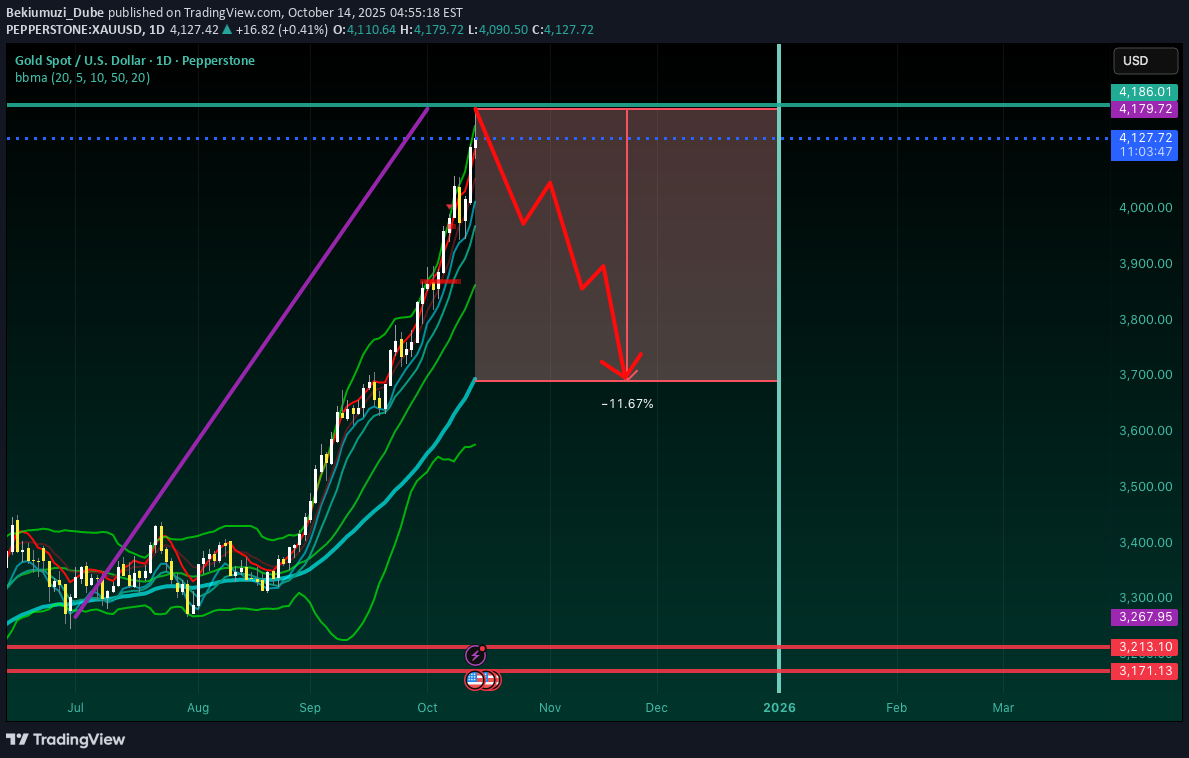Click the TradingView logo at bottom left

point(66,739)
